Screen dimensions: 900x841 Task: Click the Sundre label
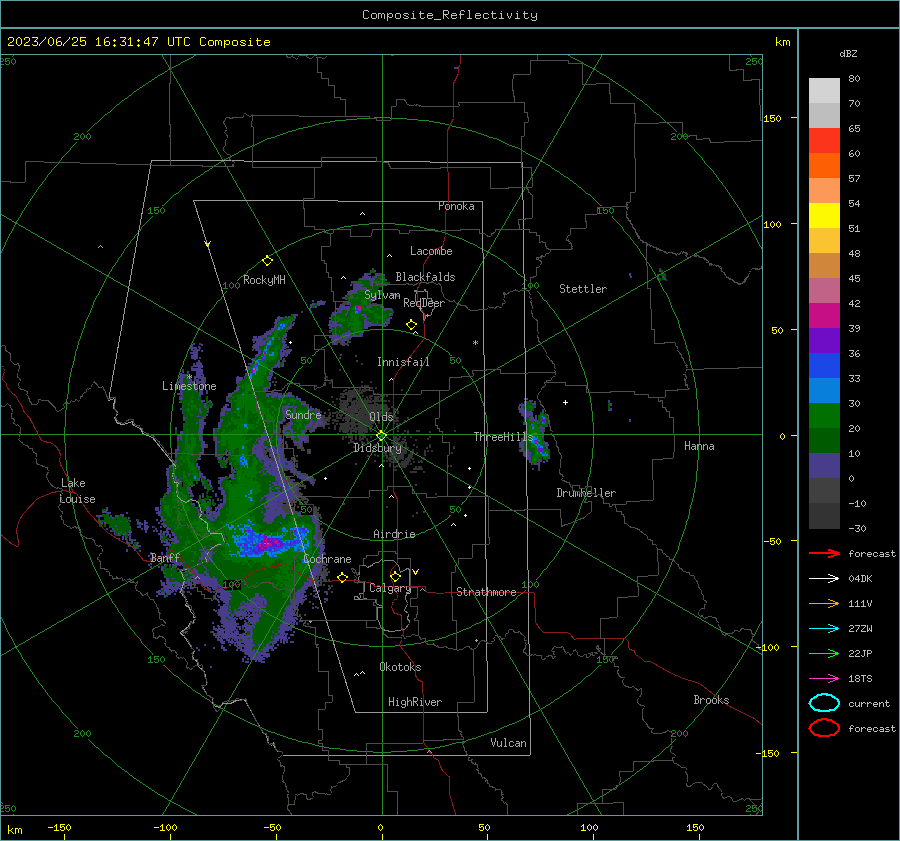tap(303, 414)
